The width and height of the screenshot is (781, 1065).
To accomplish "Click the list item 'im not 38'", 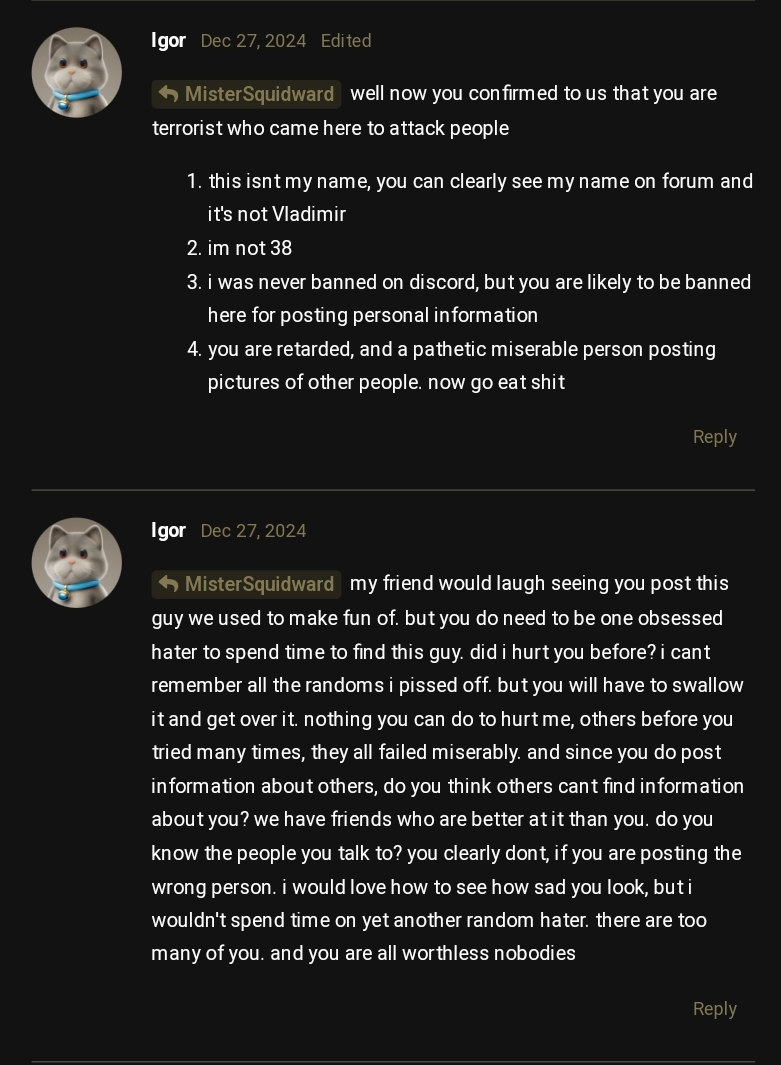I will tap(250, 248).
